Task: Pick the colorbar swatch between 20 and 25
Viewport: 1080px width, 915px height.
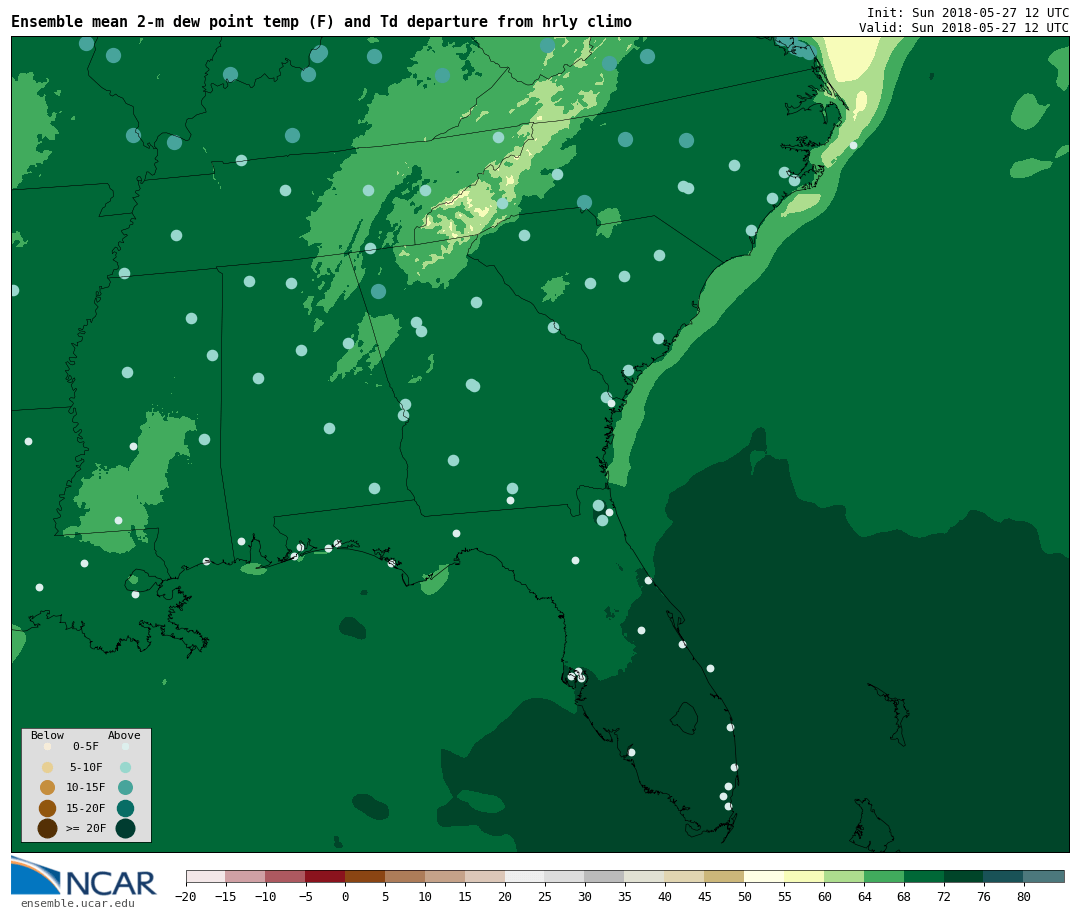Action: (x=525, y=876)
